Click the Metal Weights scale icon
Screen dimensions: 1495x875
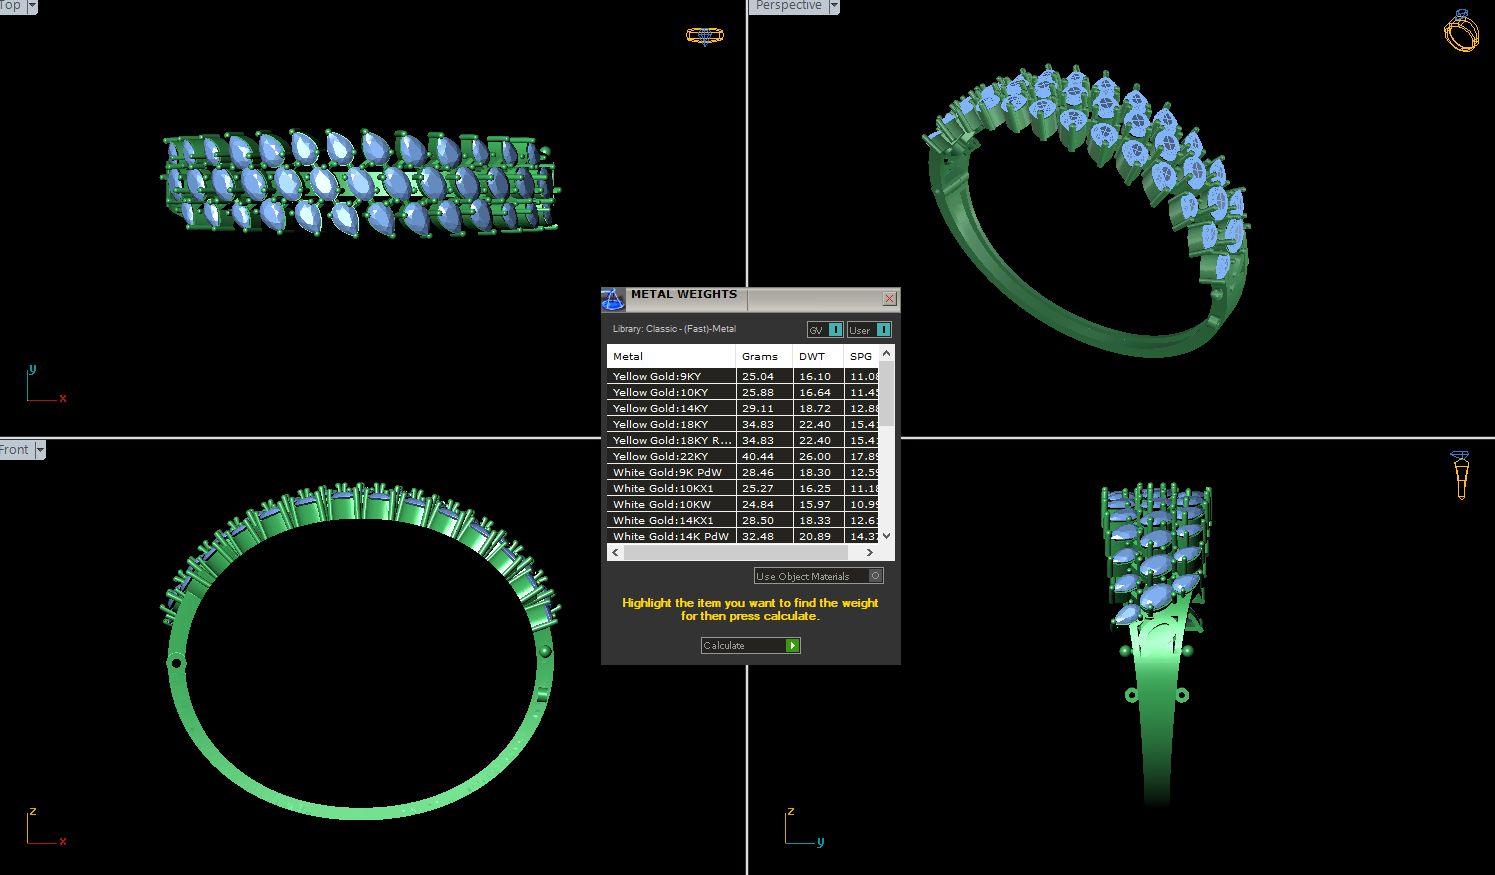(x=612, y=299)
